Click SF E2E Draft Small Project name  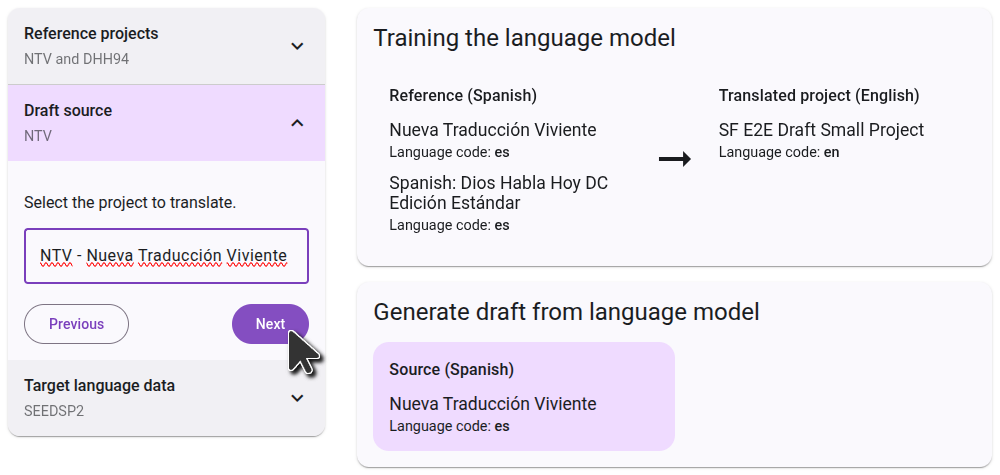pos(821,130)
